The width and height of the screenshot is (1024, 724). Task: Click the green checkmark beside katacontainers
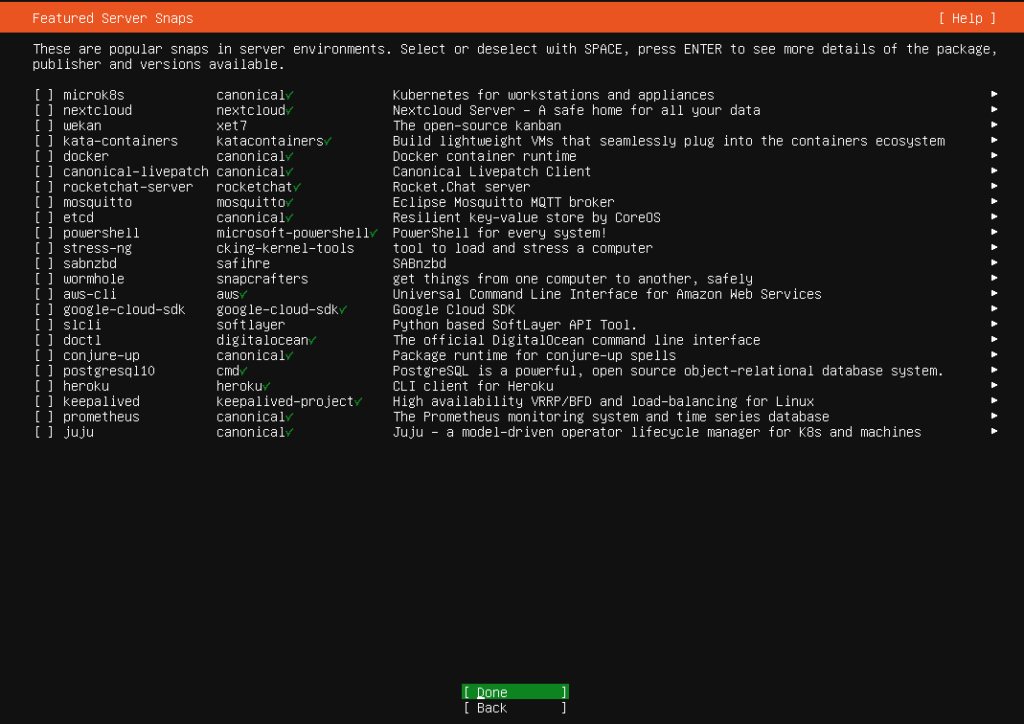(x=328, y=141)
